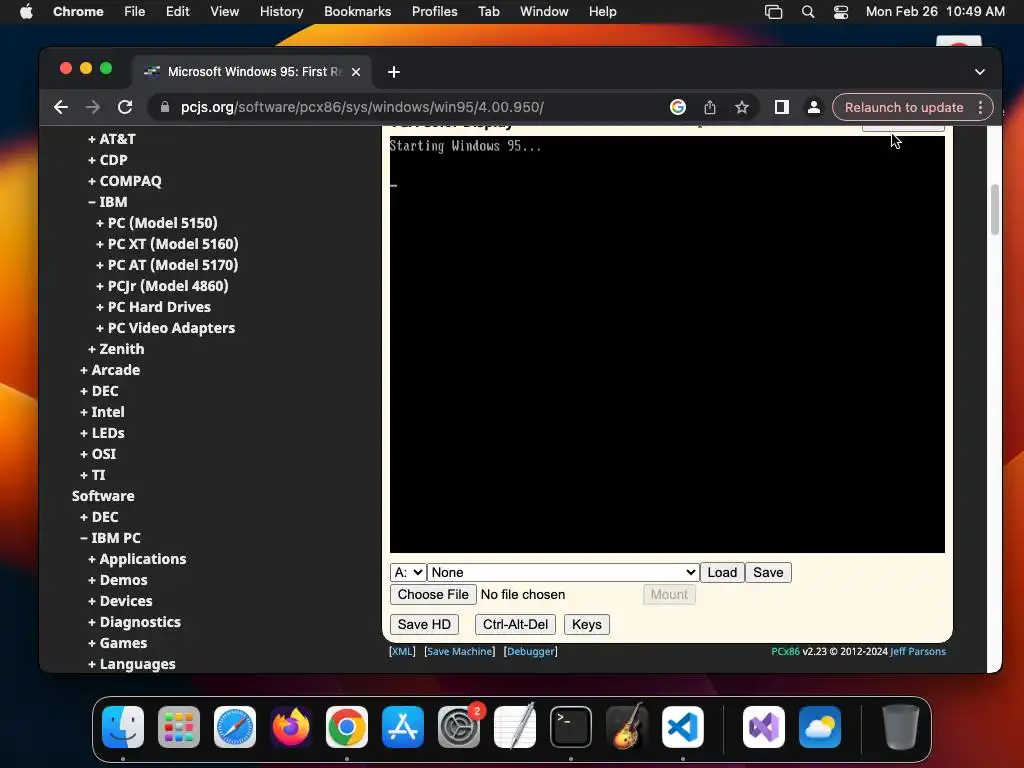Expand the Zenith entry
This screenshot has height=768, width=1024.
click(116, 349)
